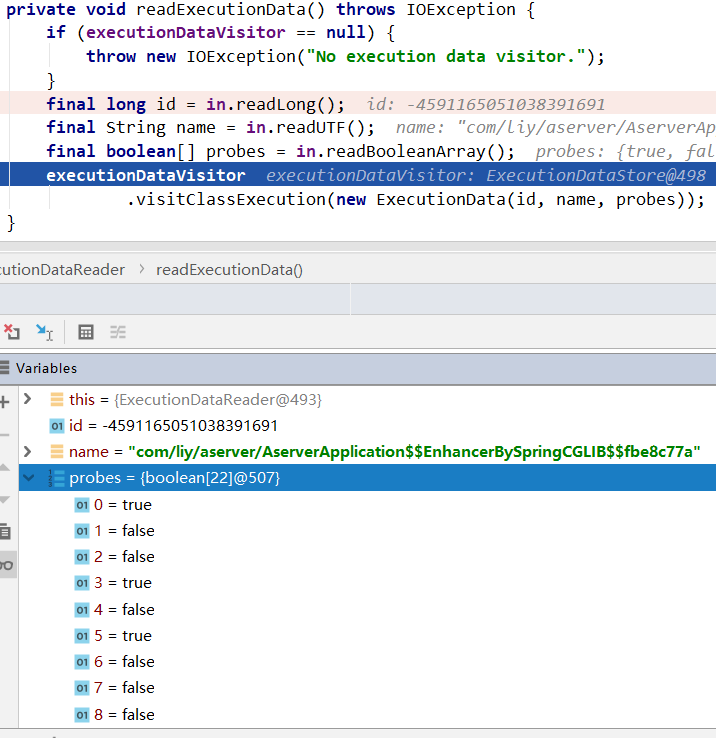This screenshot has height=738, width=716.
Task: Click the New Watch plus icon
Action: pos(5,401)
